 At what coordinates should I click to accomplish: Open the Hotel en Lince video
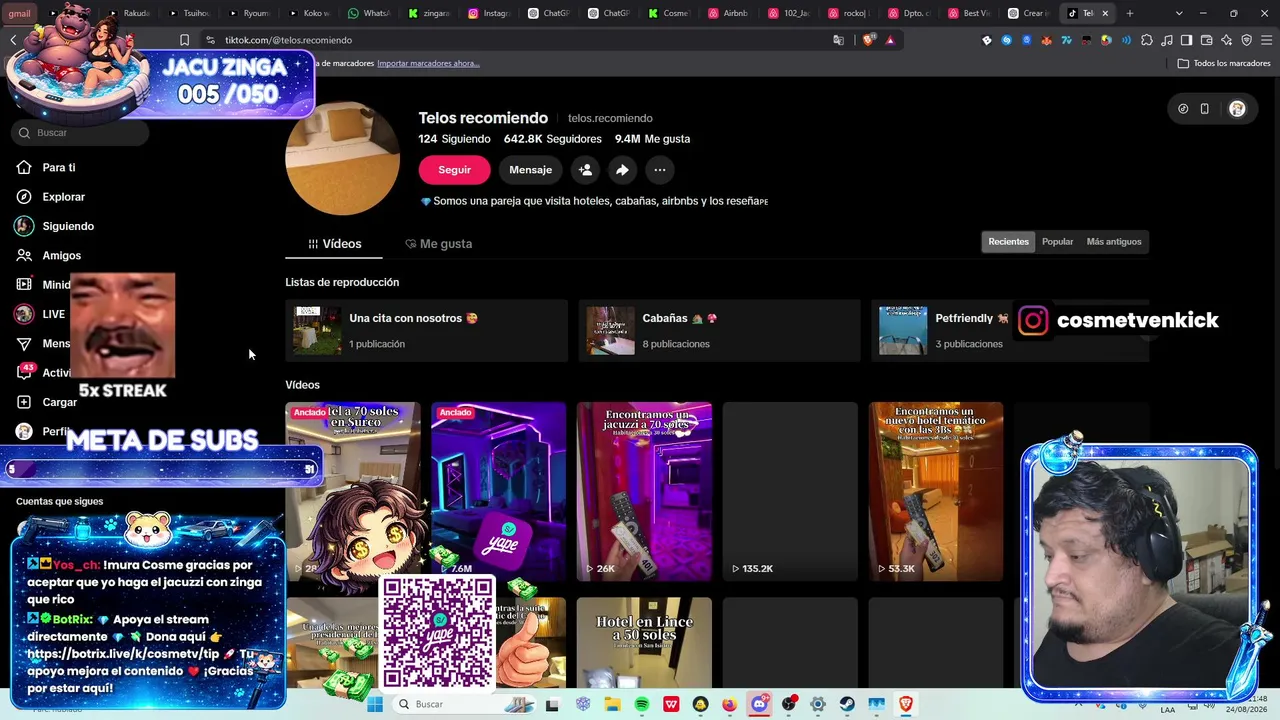tap(644, 642)
